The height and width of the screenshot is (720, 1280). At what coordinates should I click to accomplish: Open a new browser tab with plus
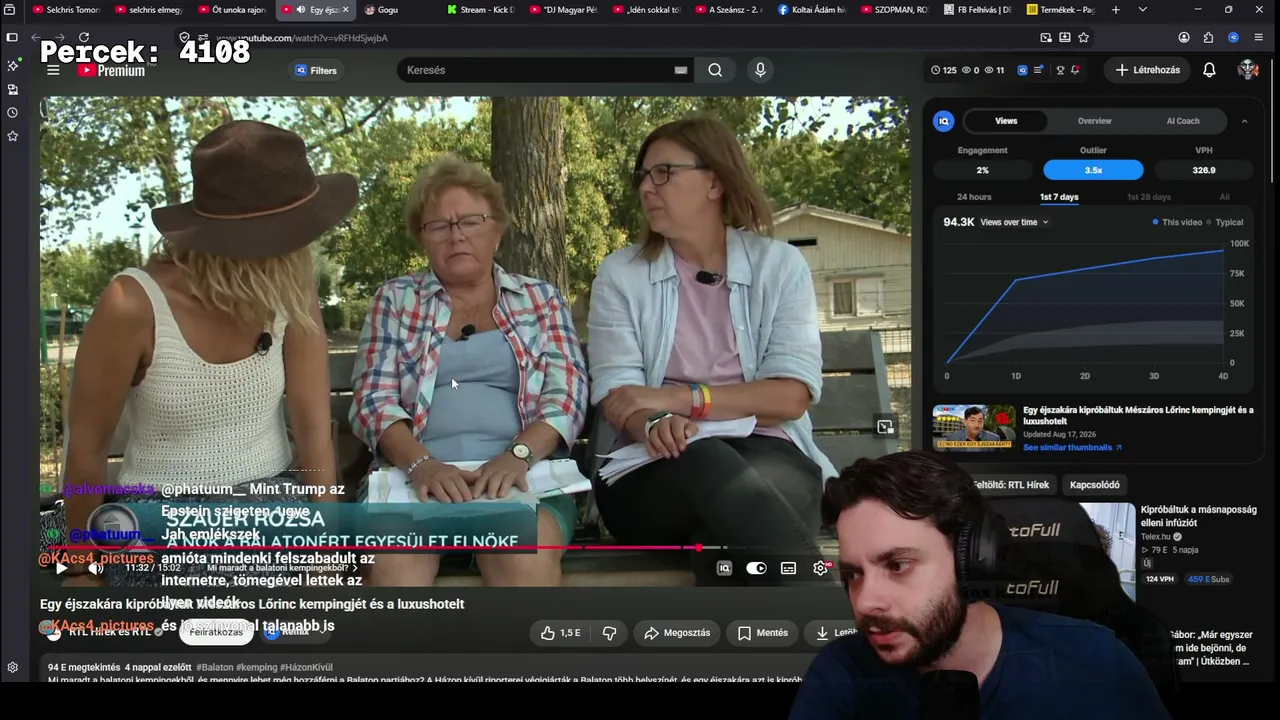tap(1116, 10)
